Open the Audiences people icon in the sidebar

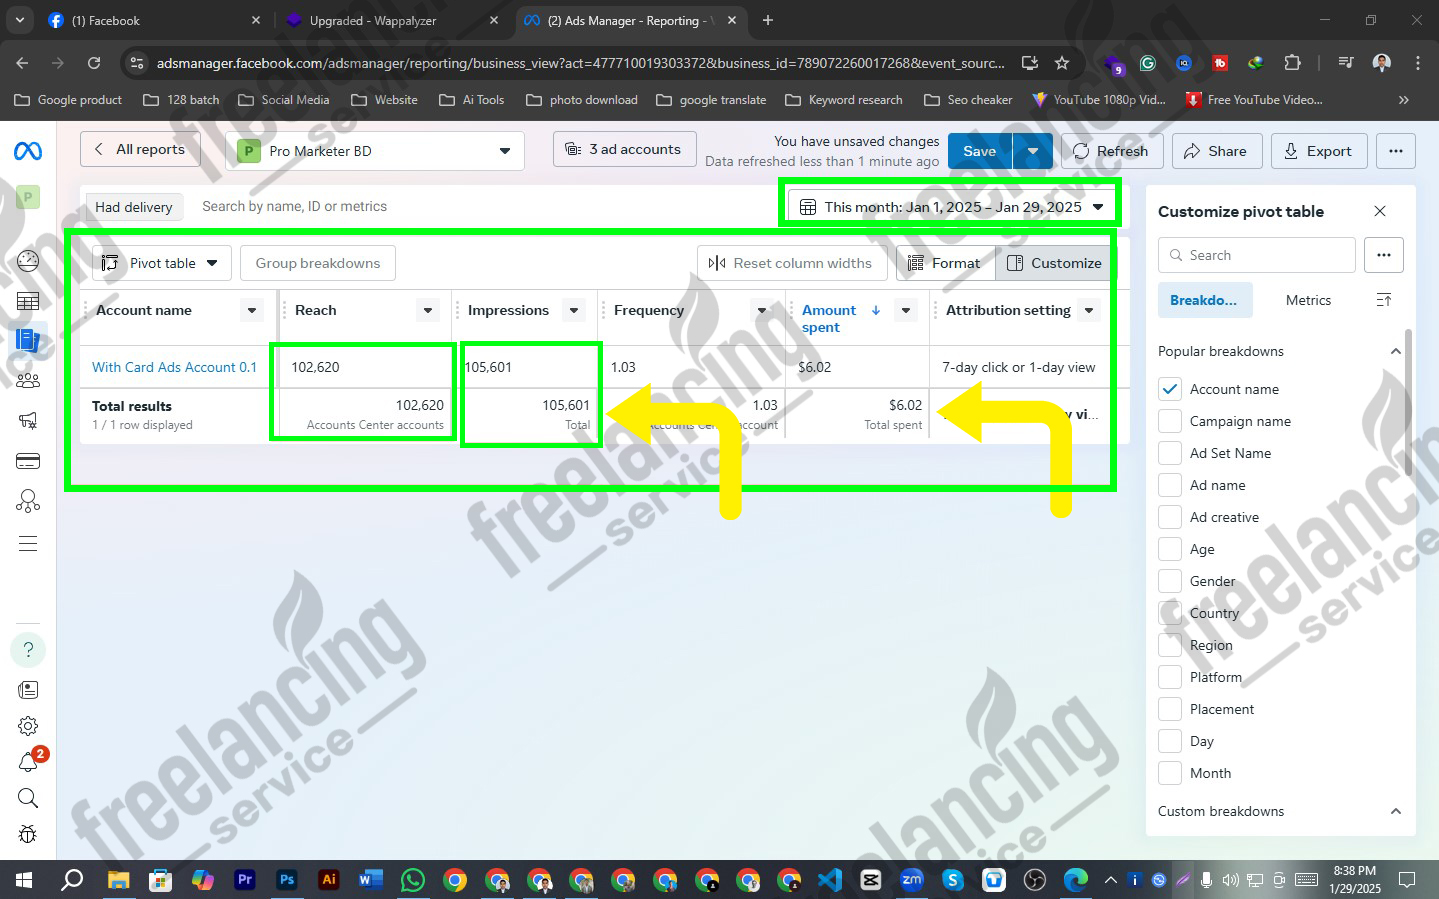(x=28, y=380)
